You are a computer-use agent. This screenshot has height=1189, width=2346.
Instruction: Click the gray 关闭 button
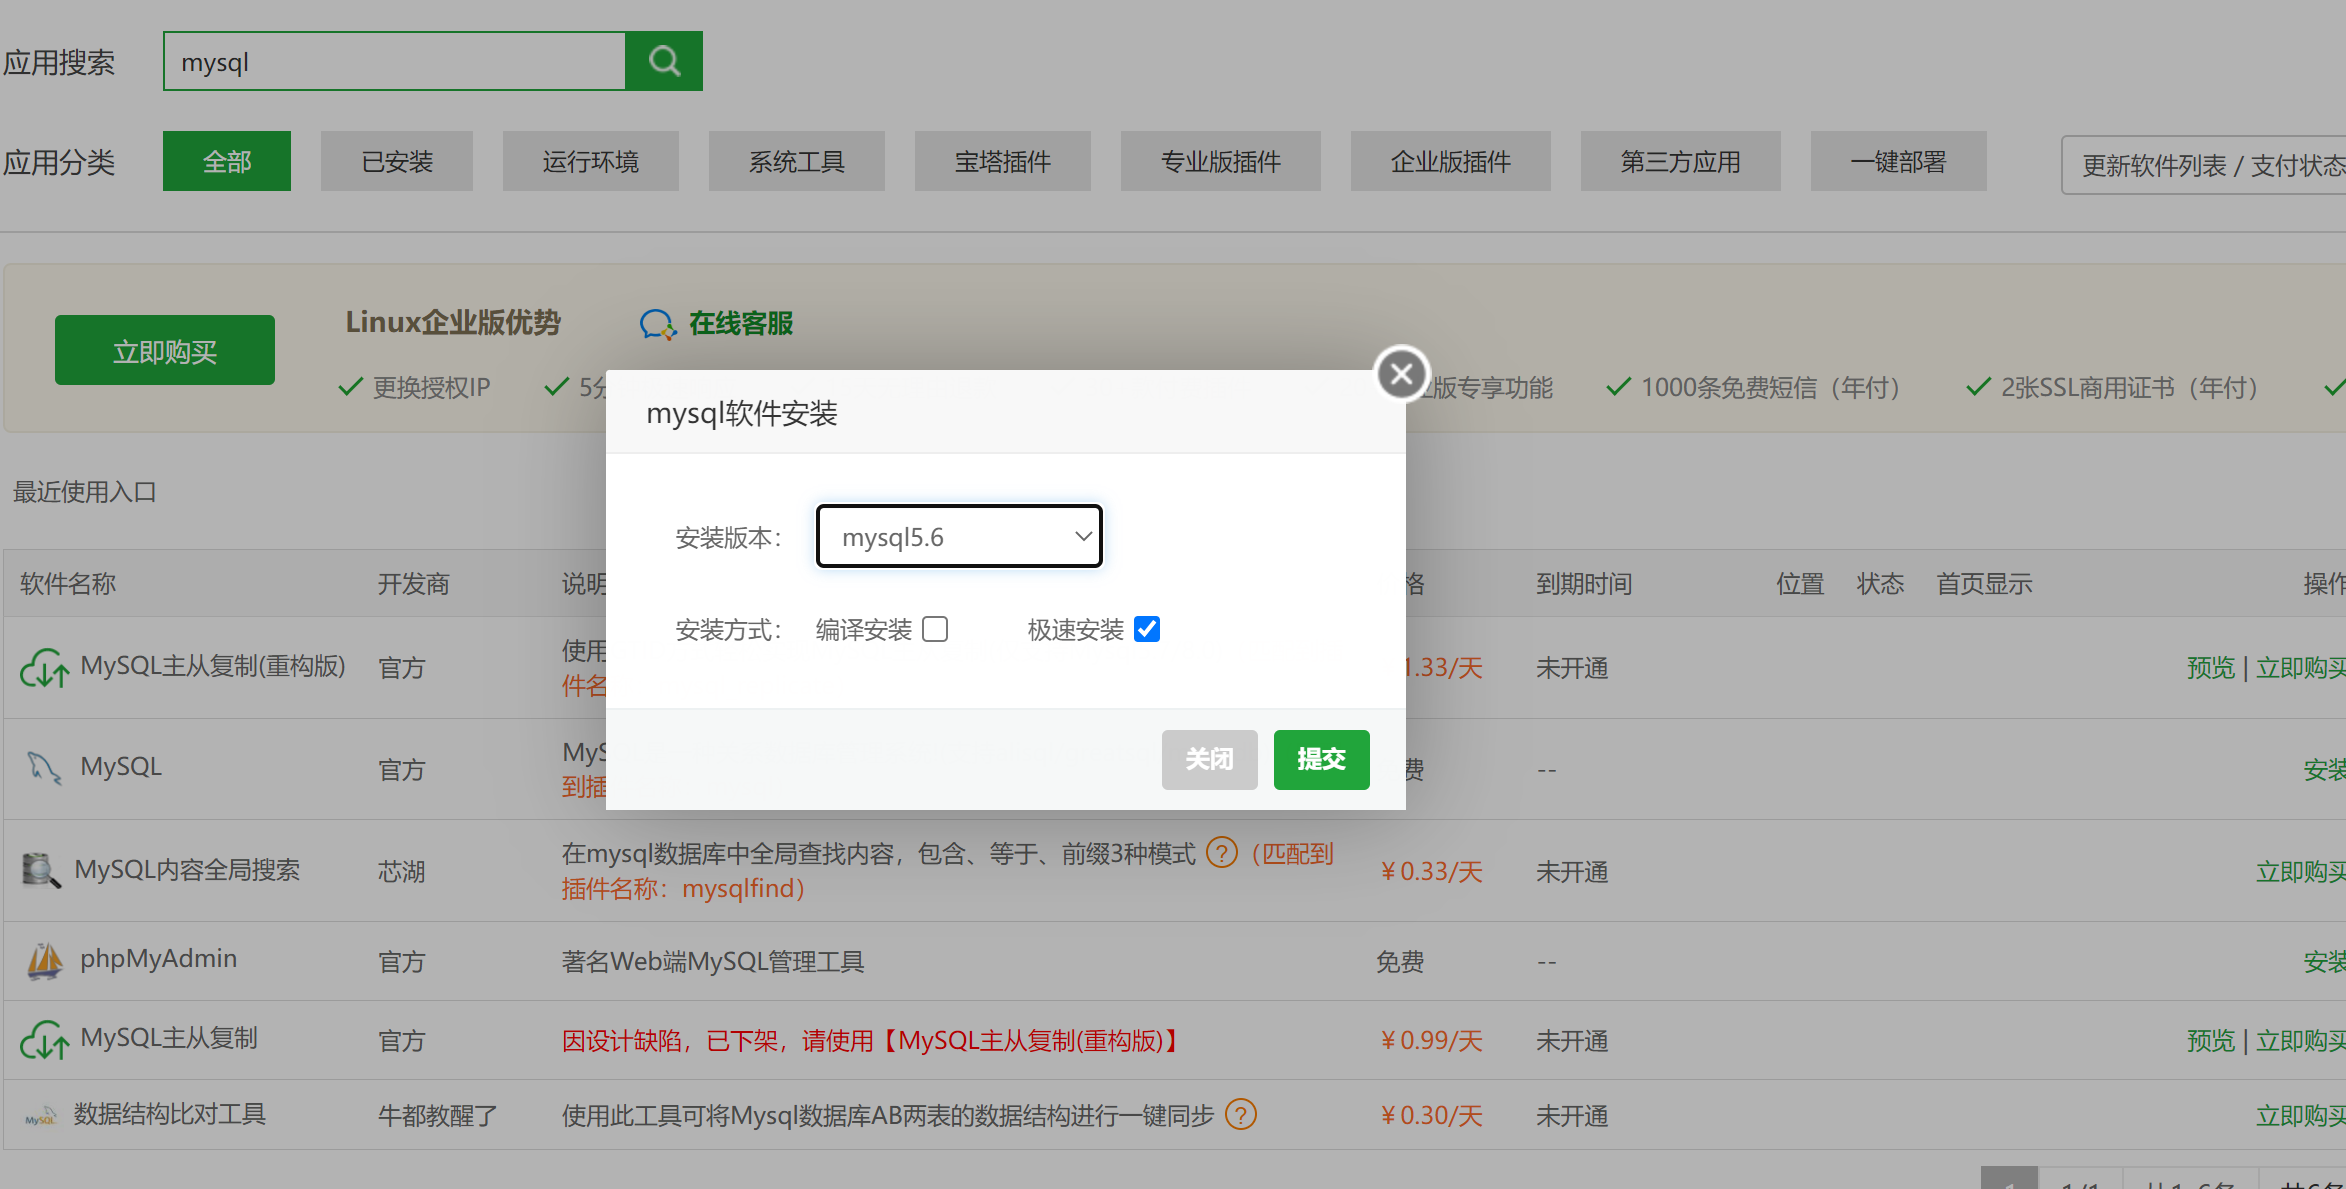(1209, 760)
